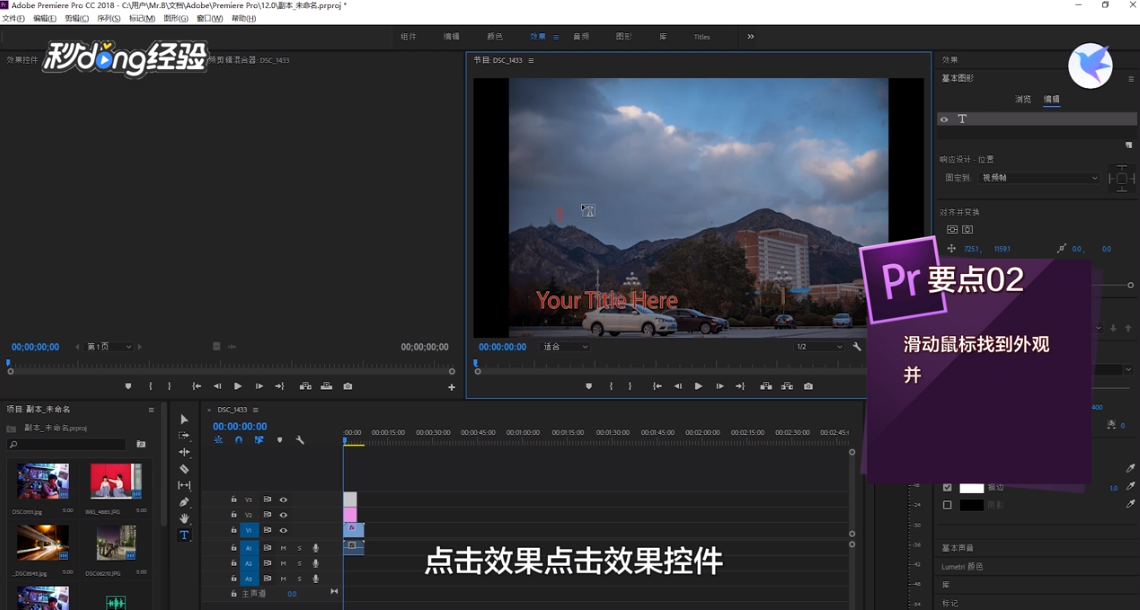The width and height of the screenshot is (1140, 610).
Task: Mark Out point in Program Monitor
Action: tap(630, 386)
